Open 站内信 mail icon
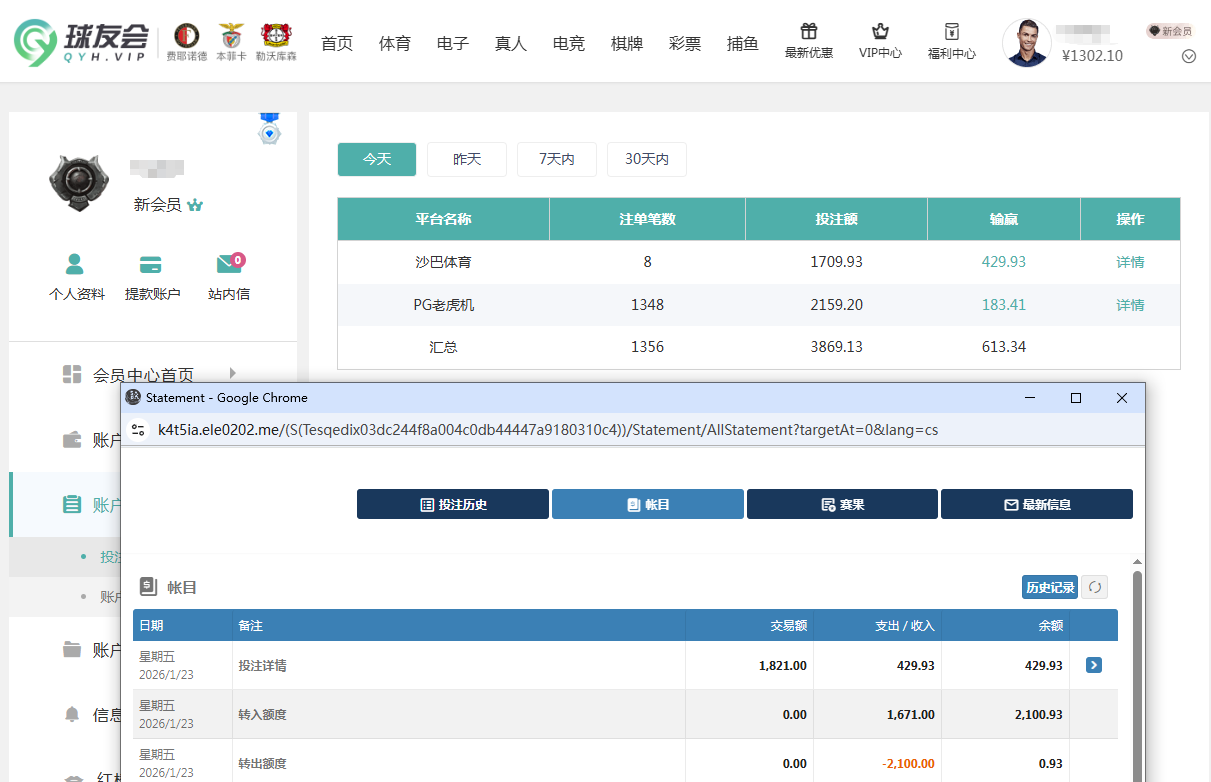 [229, 265]
